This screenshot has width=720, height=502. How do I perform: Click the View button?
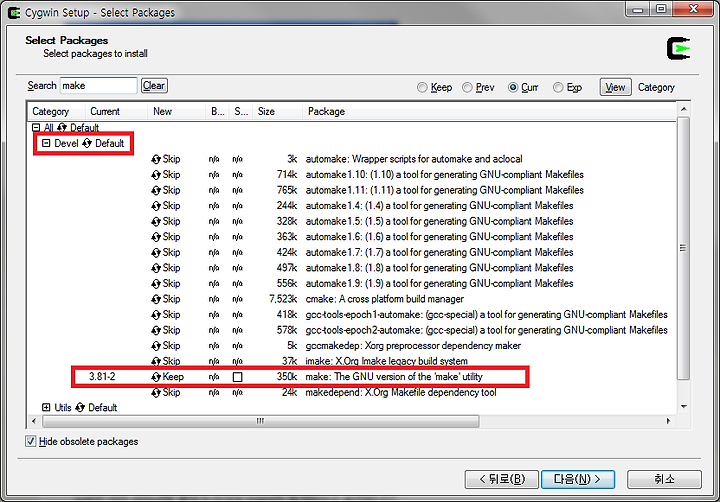tap(615, 87)
